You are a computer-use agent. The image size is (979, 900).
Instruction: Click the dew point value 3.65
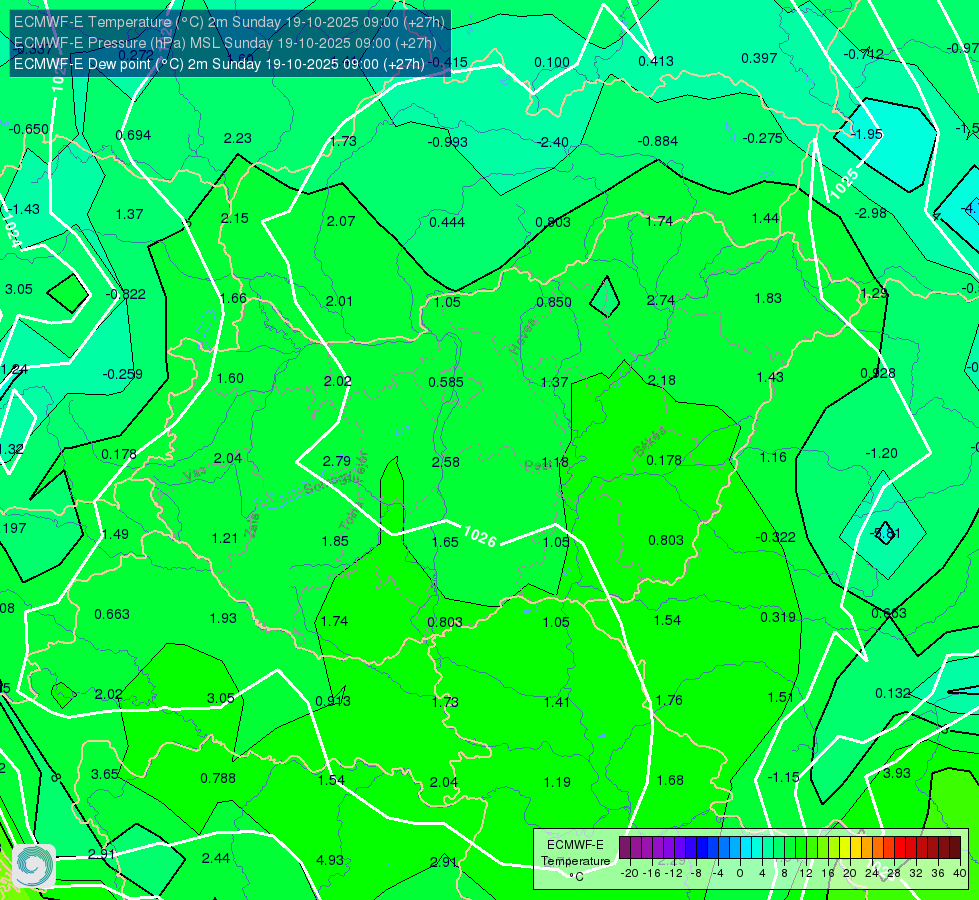104,774
